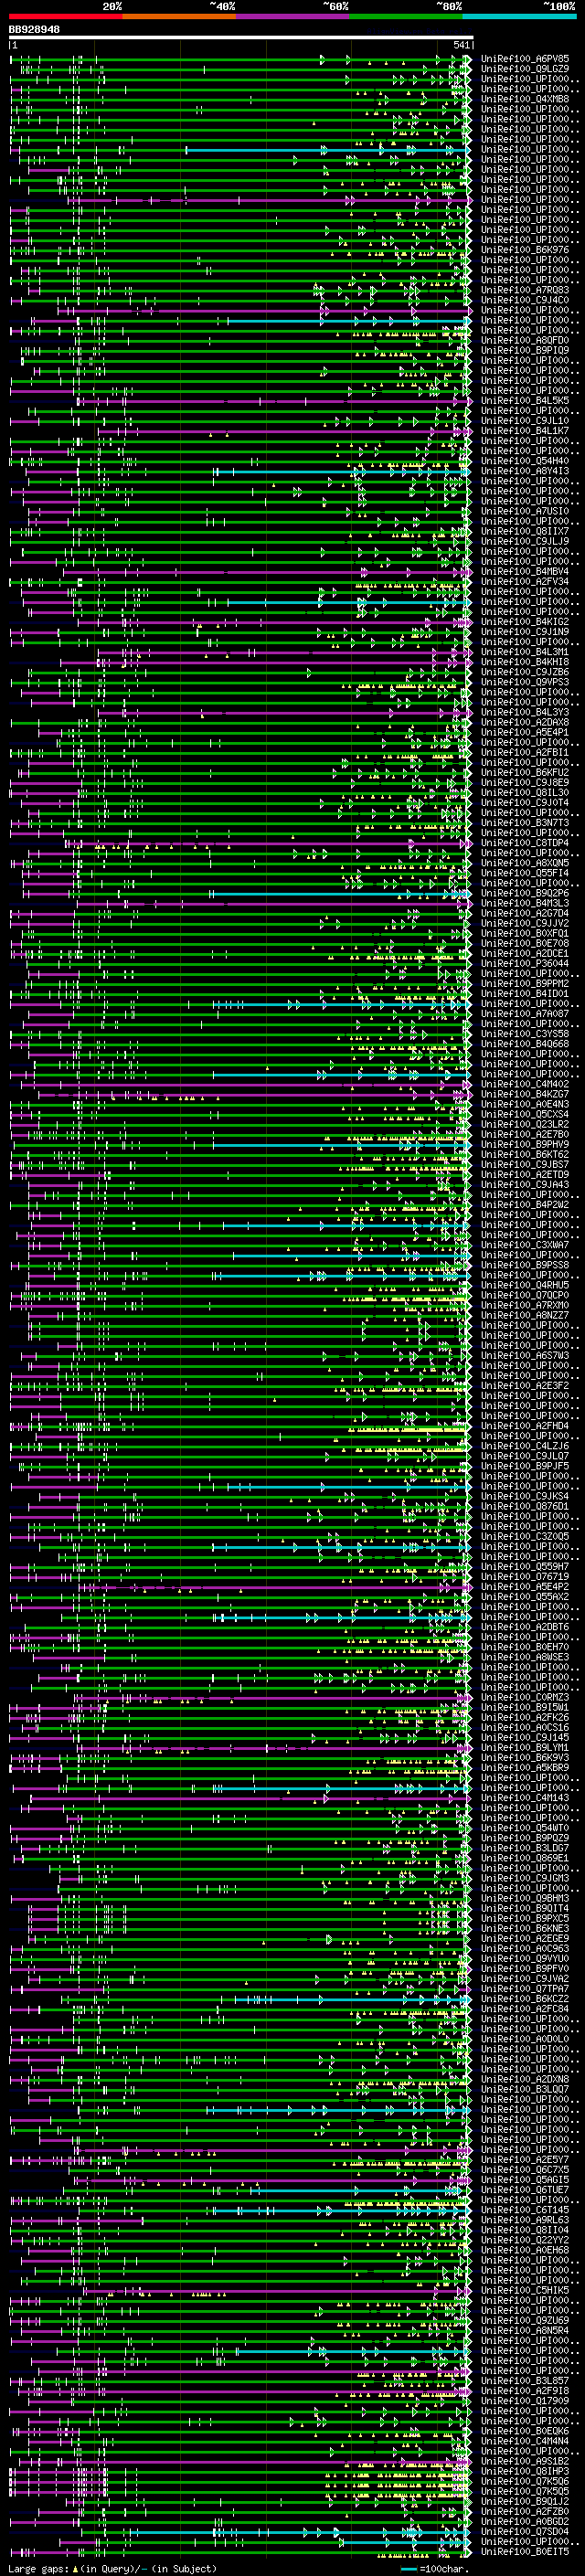The image size is (585, 2576).
Task: Click the white query sequence bar
Action: (241, 37)
